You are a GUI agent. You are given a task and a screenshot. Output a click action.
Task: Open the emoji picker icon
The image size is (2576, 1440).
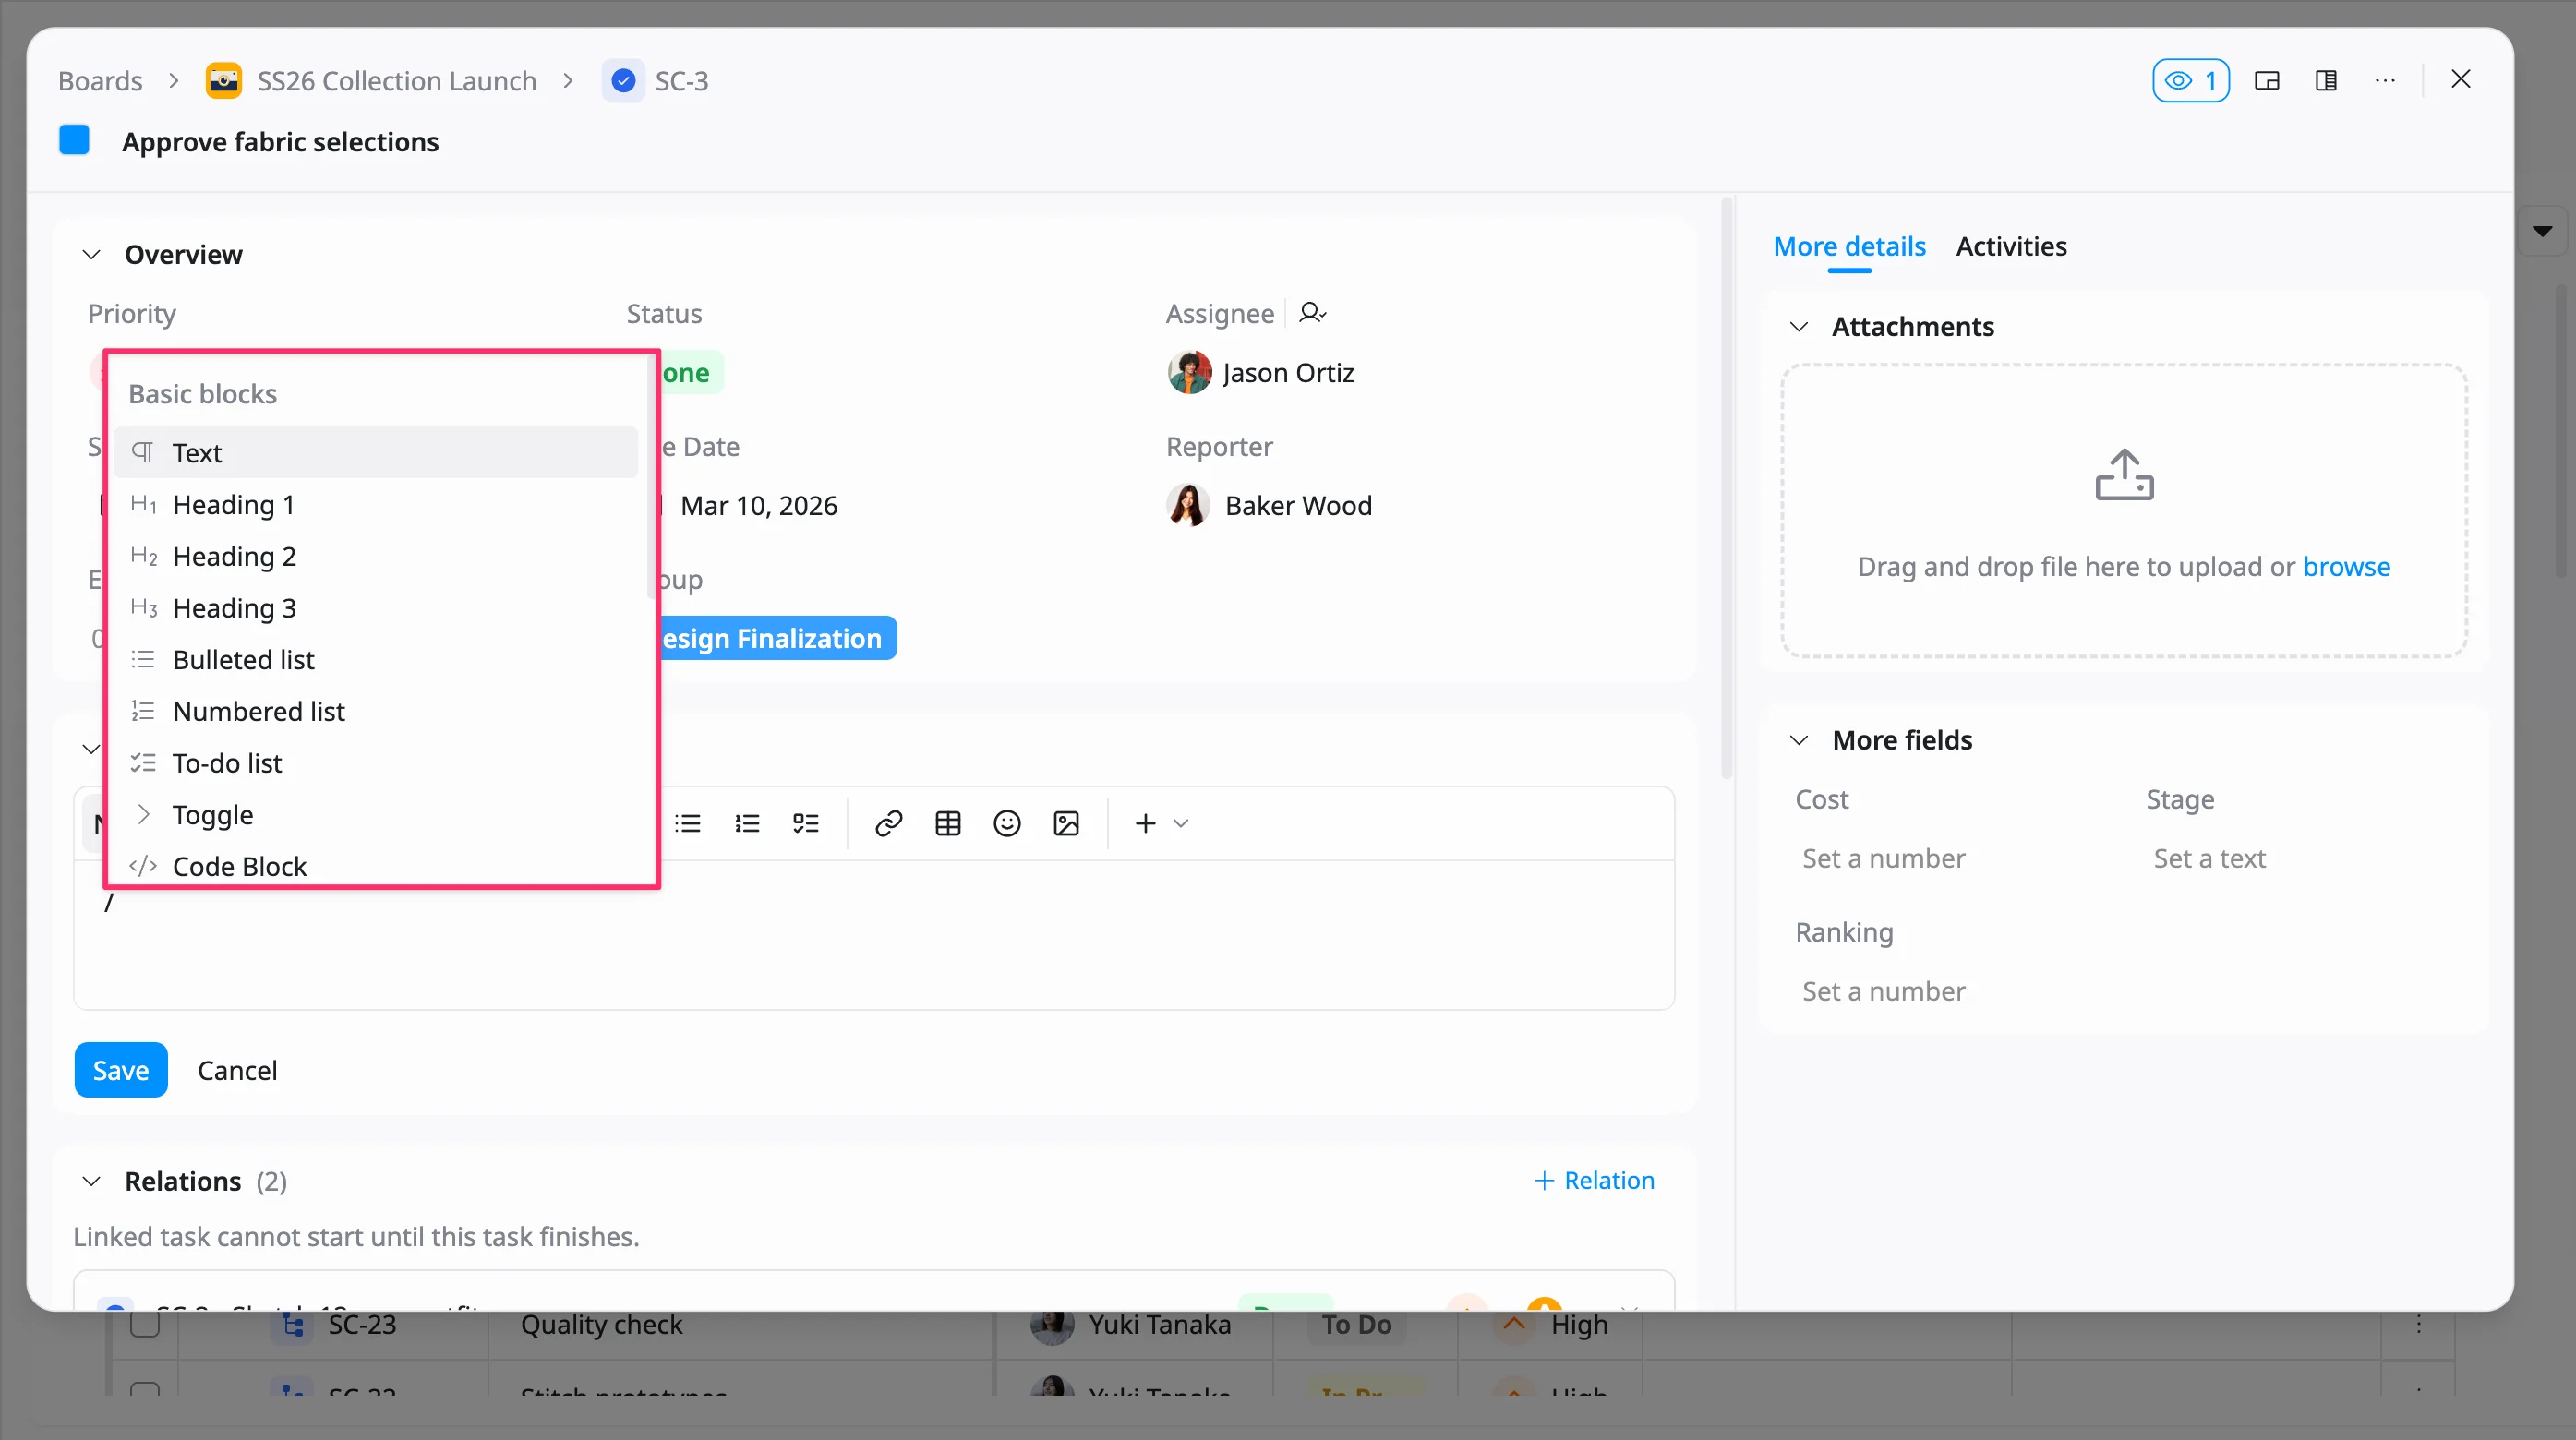(x=1007, y=823)
